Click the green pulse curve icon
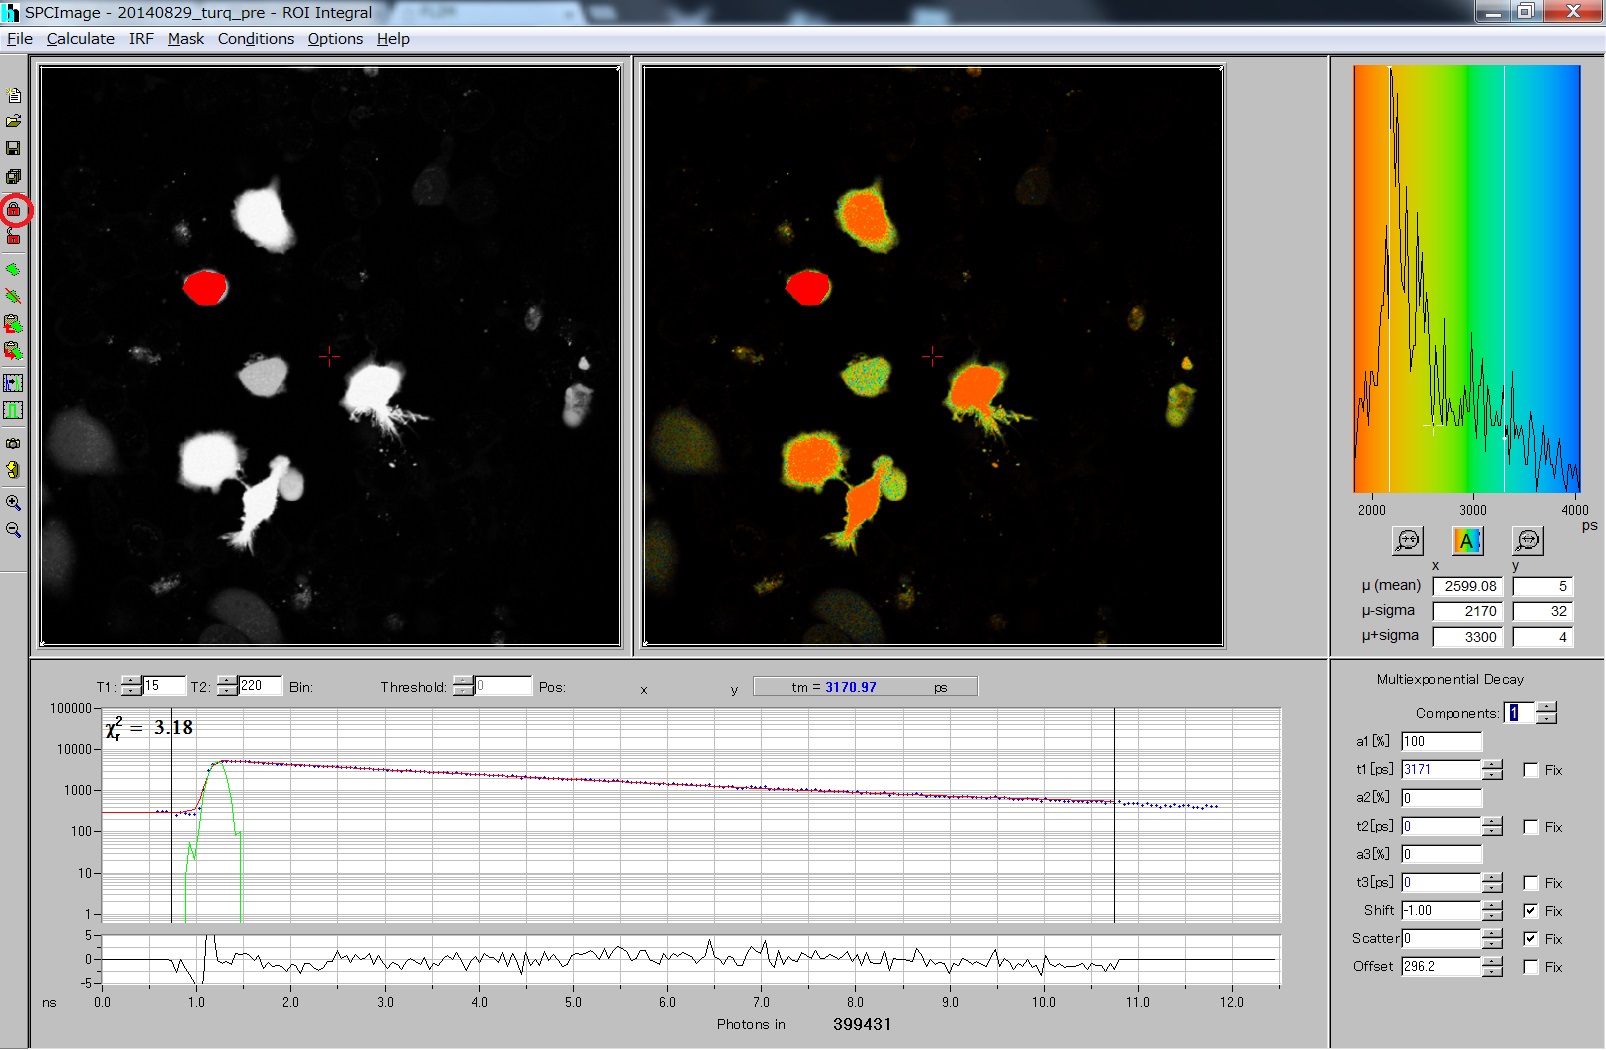The image size is (1606, 1050). (14, 410)
